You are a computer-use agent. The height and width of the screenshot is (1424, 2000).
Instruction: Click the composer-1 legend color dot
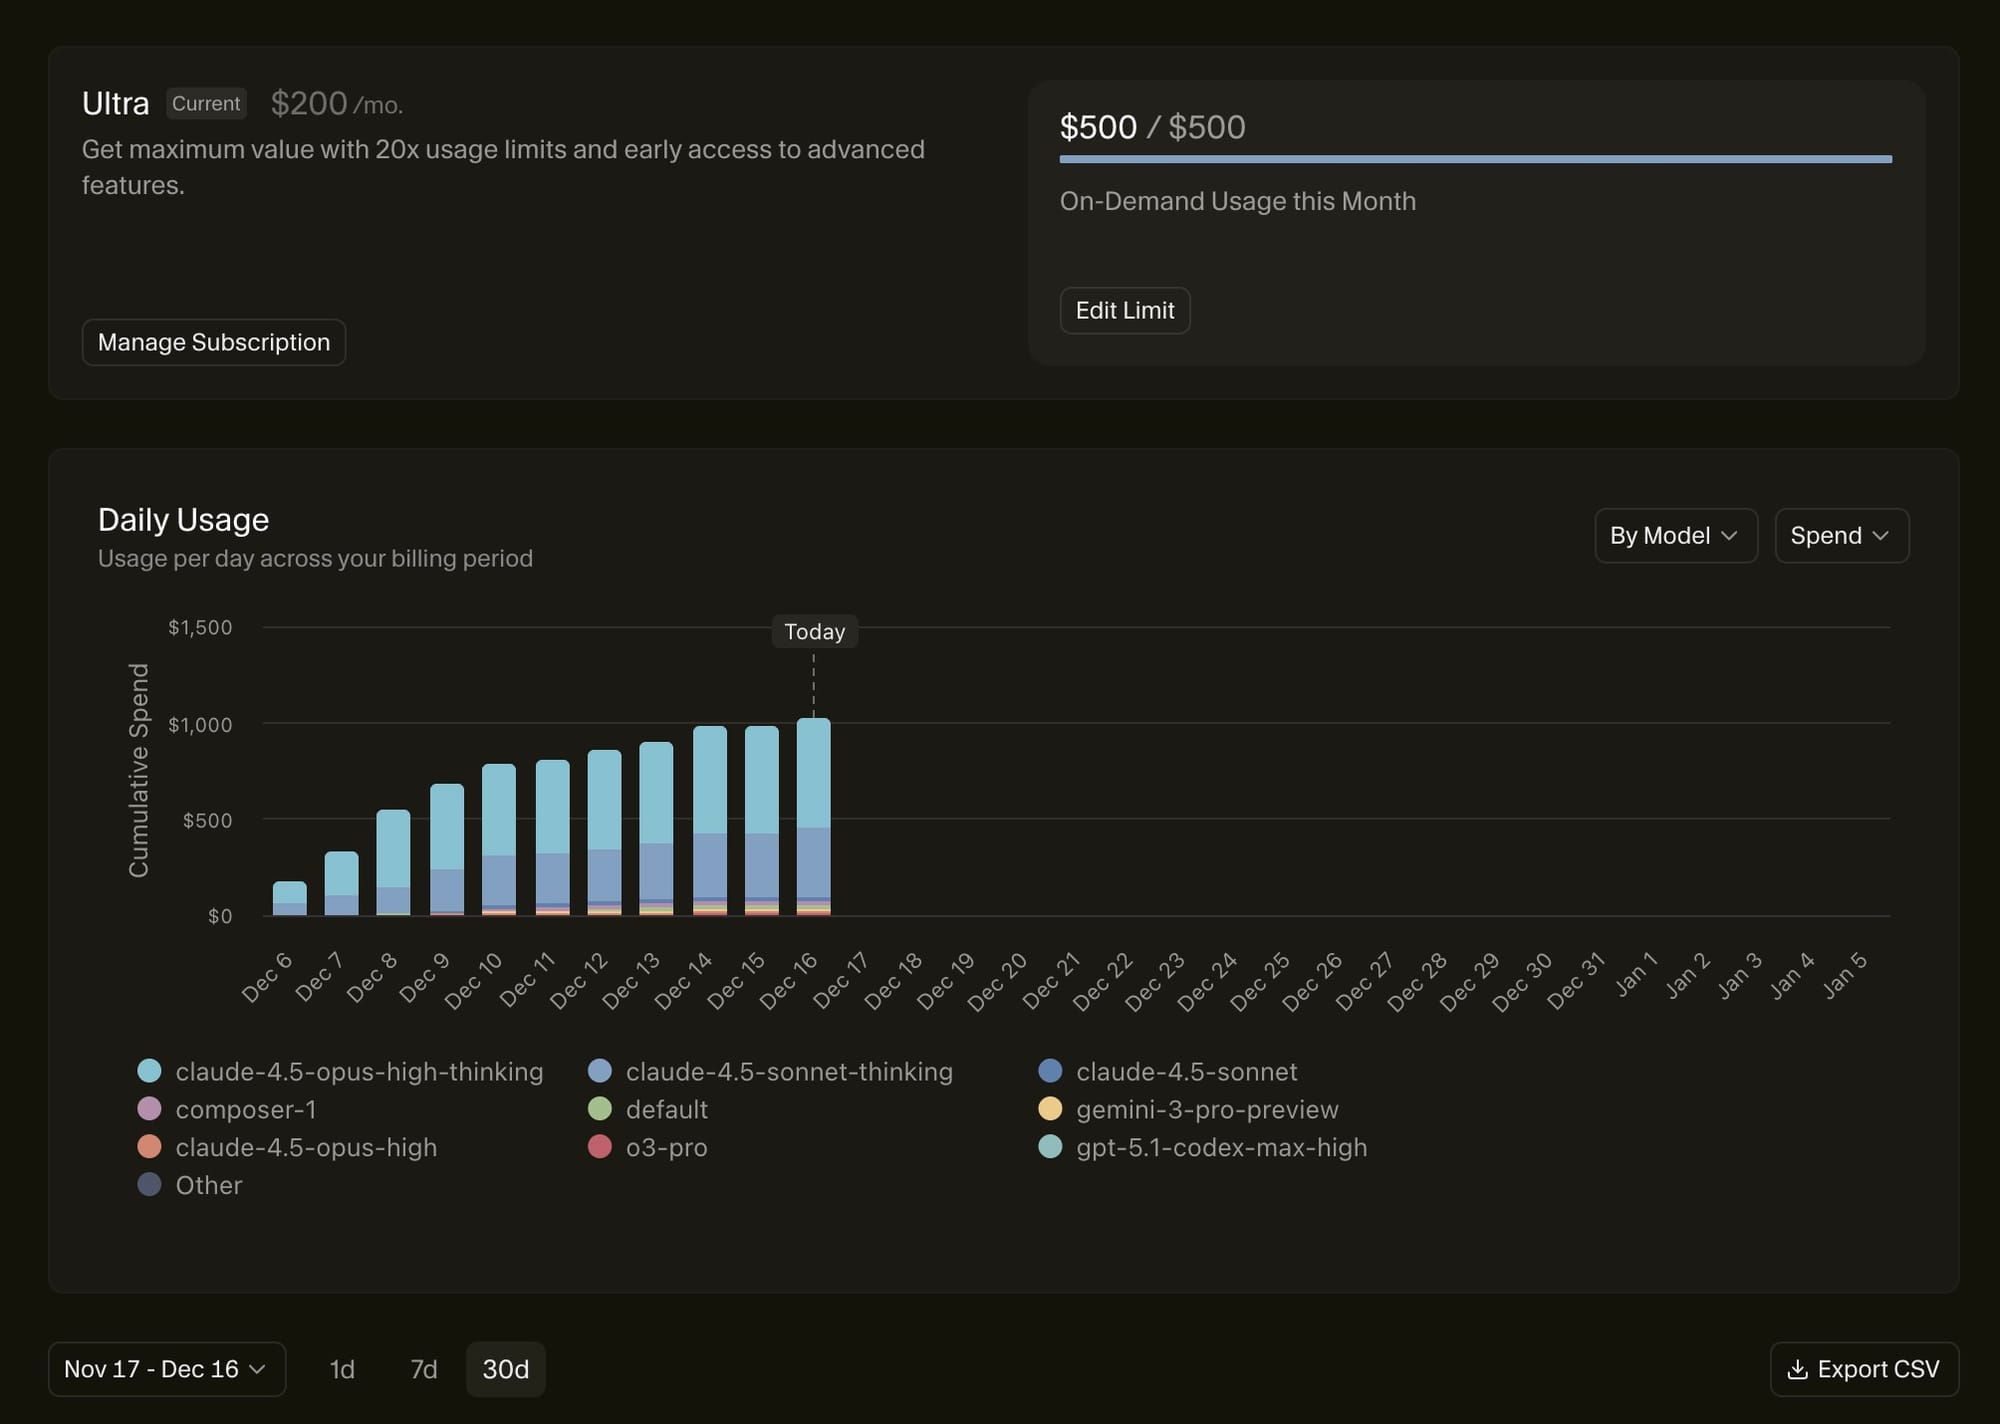pos(149,1109)
